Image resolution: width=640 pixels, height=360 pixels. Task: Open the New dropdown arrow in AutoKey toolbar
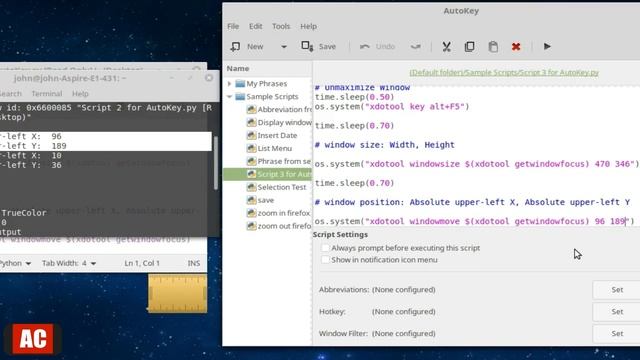click(x=284, y=47)
